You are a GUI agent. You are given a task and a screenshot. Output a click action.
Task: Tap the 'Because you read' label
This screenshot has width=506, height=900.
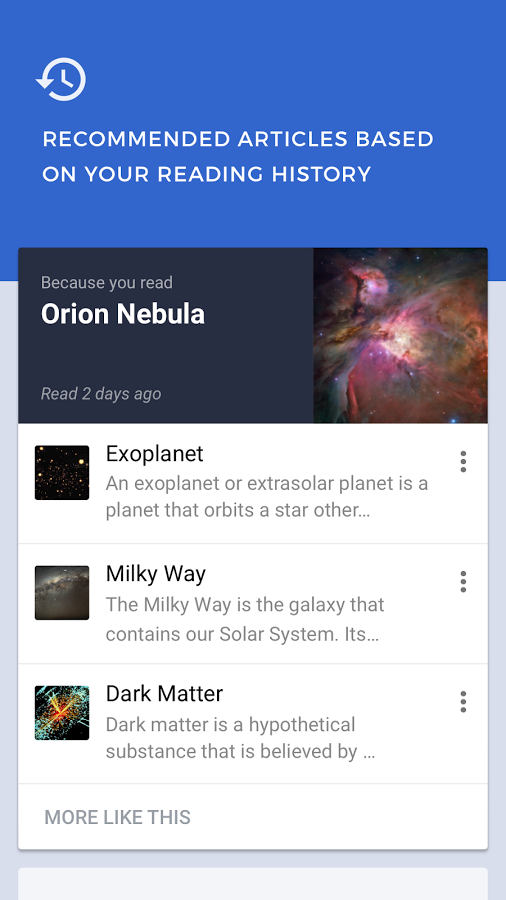107,282
